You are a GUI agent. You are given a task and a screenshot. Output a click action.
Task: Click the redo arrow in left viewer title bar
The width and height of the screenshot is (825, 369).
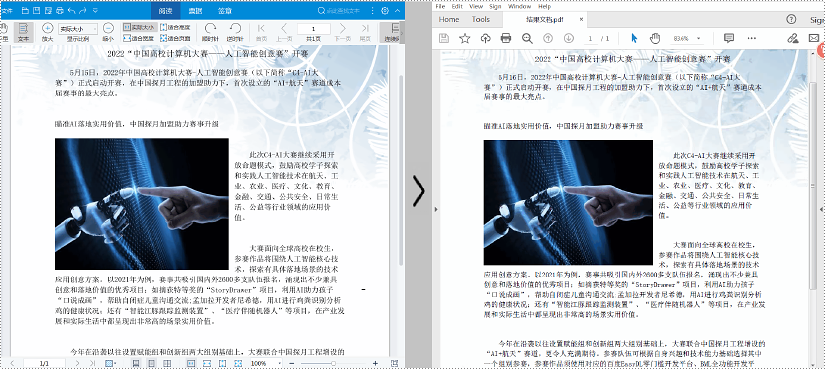(x=83, y=11)
